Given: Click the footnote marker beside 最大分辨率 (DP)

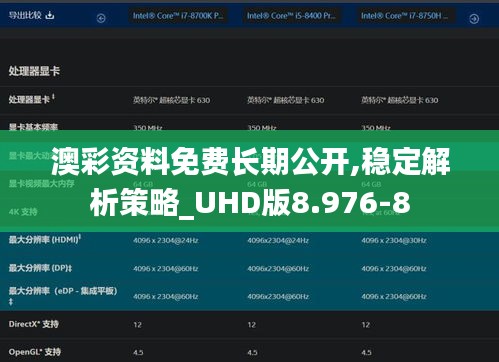Looking at the screenshot, I should (70, 268).
